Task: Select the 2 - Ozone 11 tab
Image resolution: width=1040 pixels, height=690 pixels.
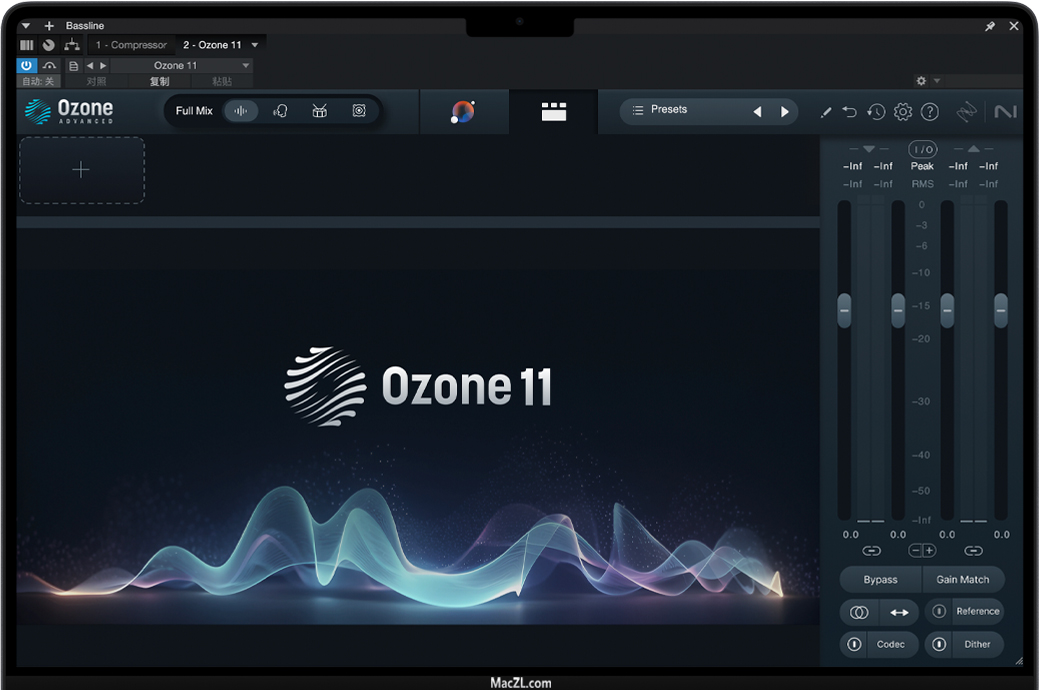Action: pyautogui.click(x=212, y=45)
